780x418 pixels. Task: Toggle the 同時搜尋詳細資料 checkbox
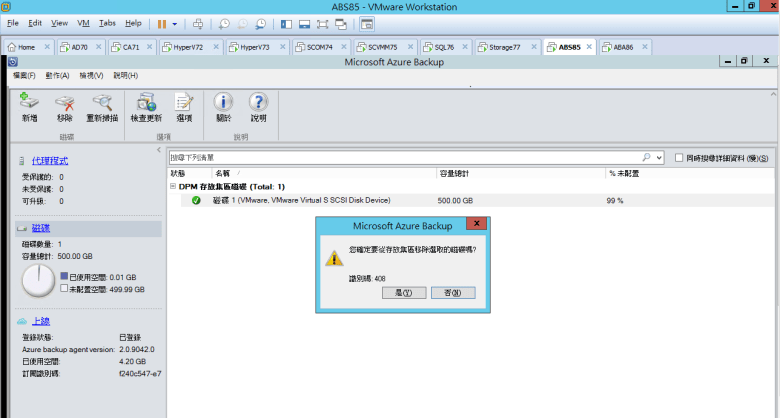[680, 158]
